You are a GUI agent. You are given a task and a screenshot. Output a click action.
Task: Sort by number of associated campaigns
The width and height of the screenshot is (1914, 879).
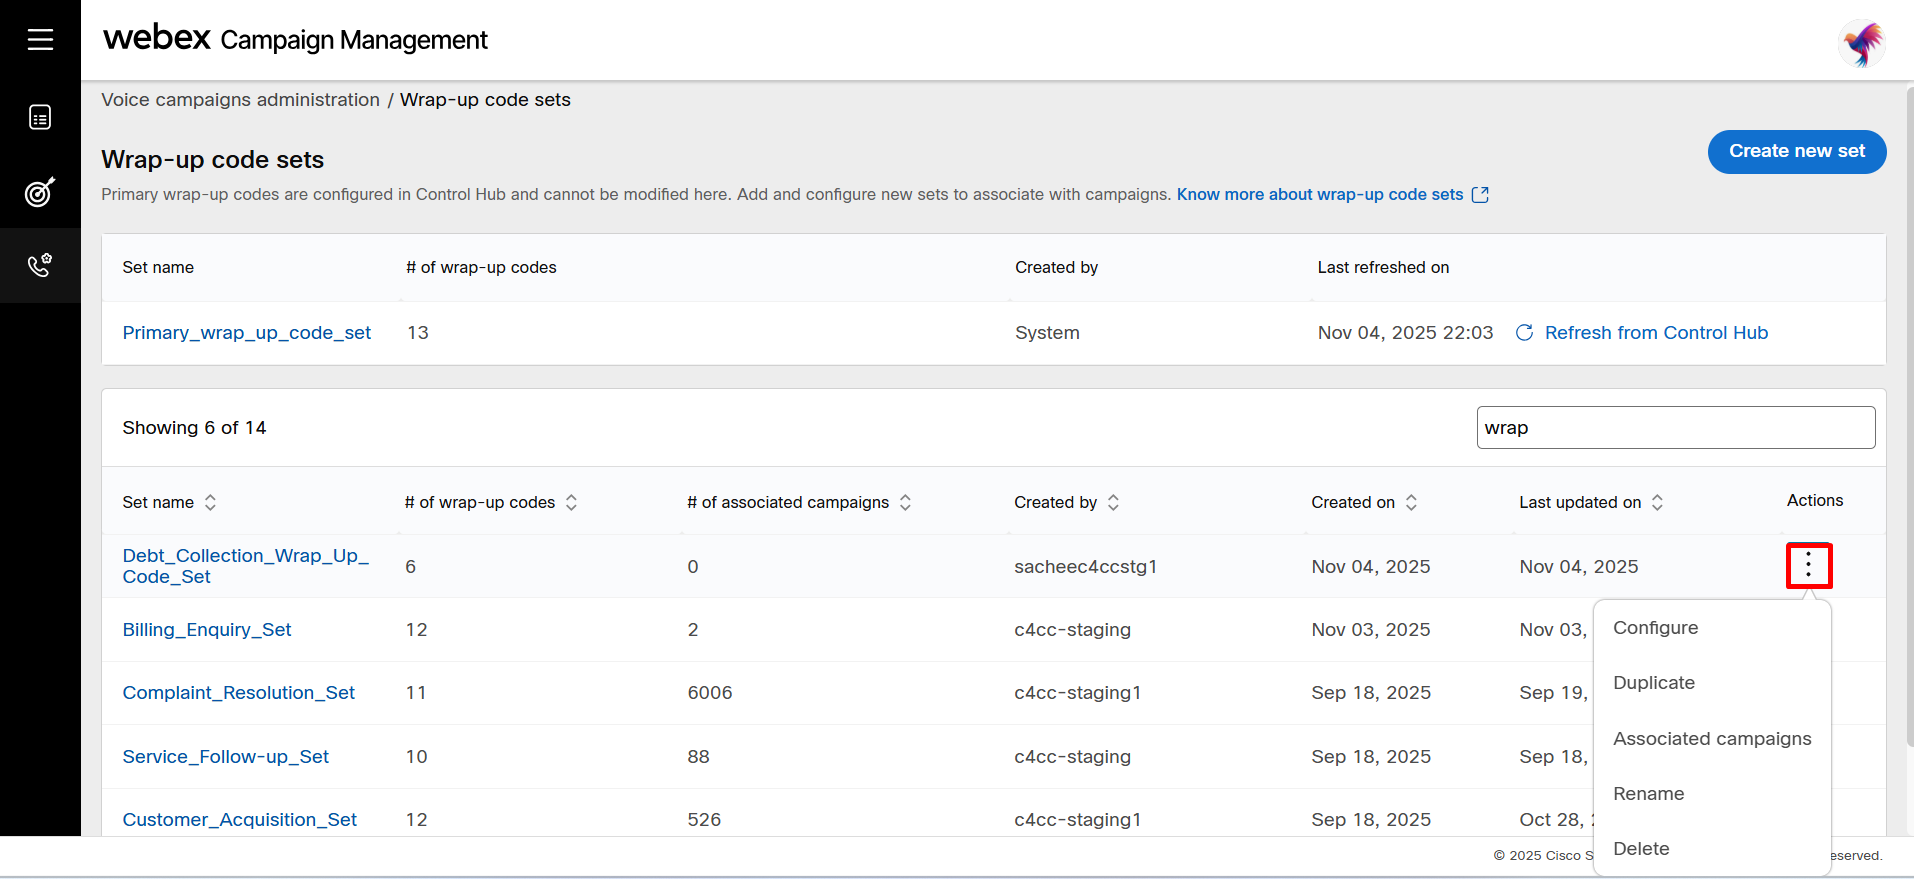[905, 503]
